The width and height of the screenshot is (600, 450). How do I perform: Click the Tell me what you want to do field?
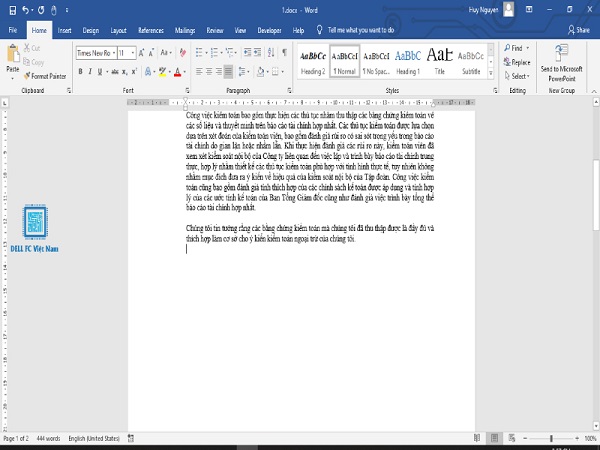(x=360, y=30)
